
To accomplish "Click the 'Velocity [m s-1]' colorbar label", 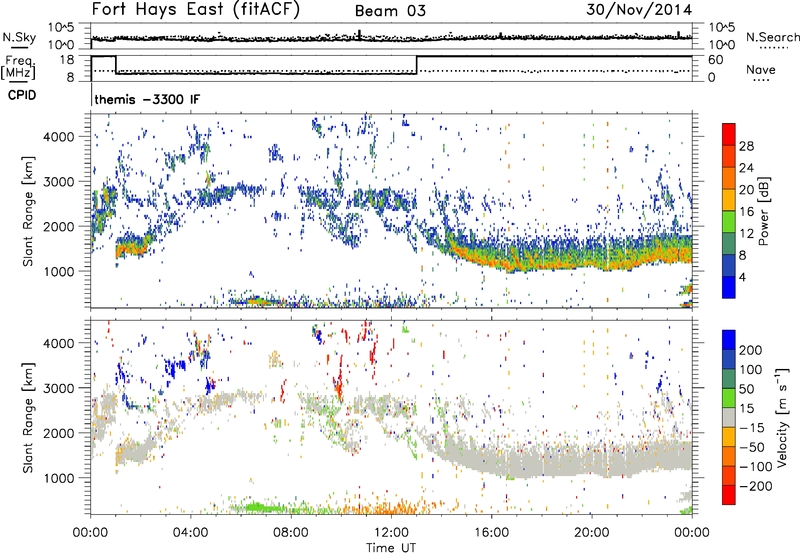I will 782,417.
